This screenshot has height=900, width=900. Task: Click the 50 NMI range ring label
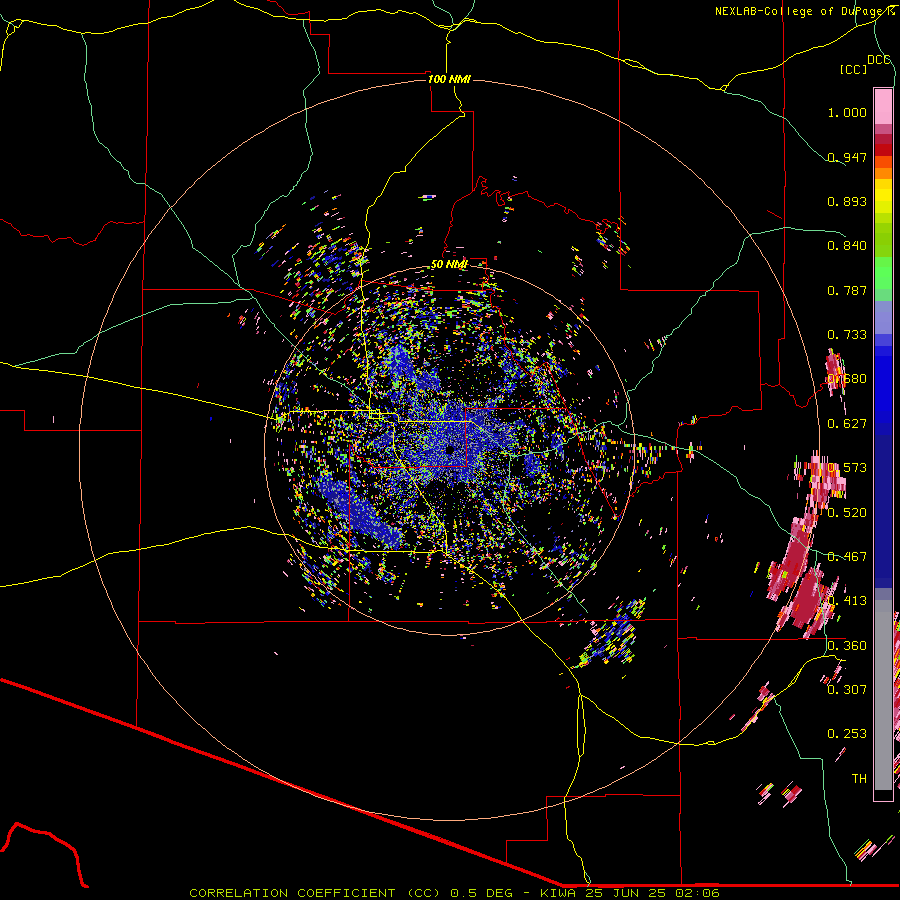(x=449, y=264)
